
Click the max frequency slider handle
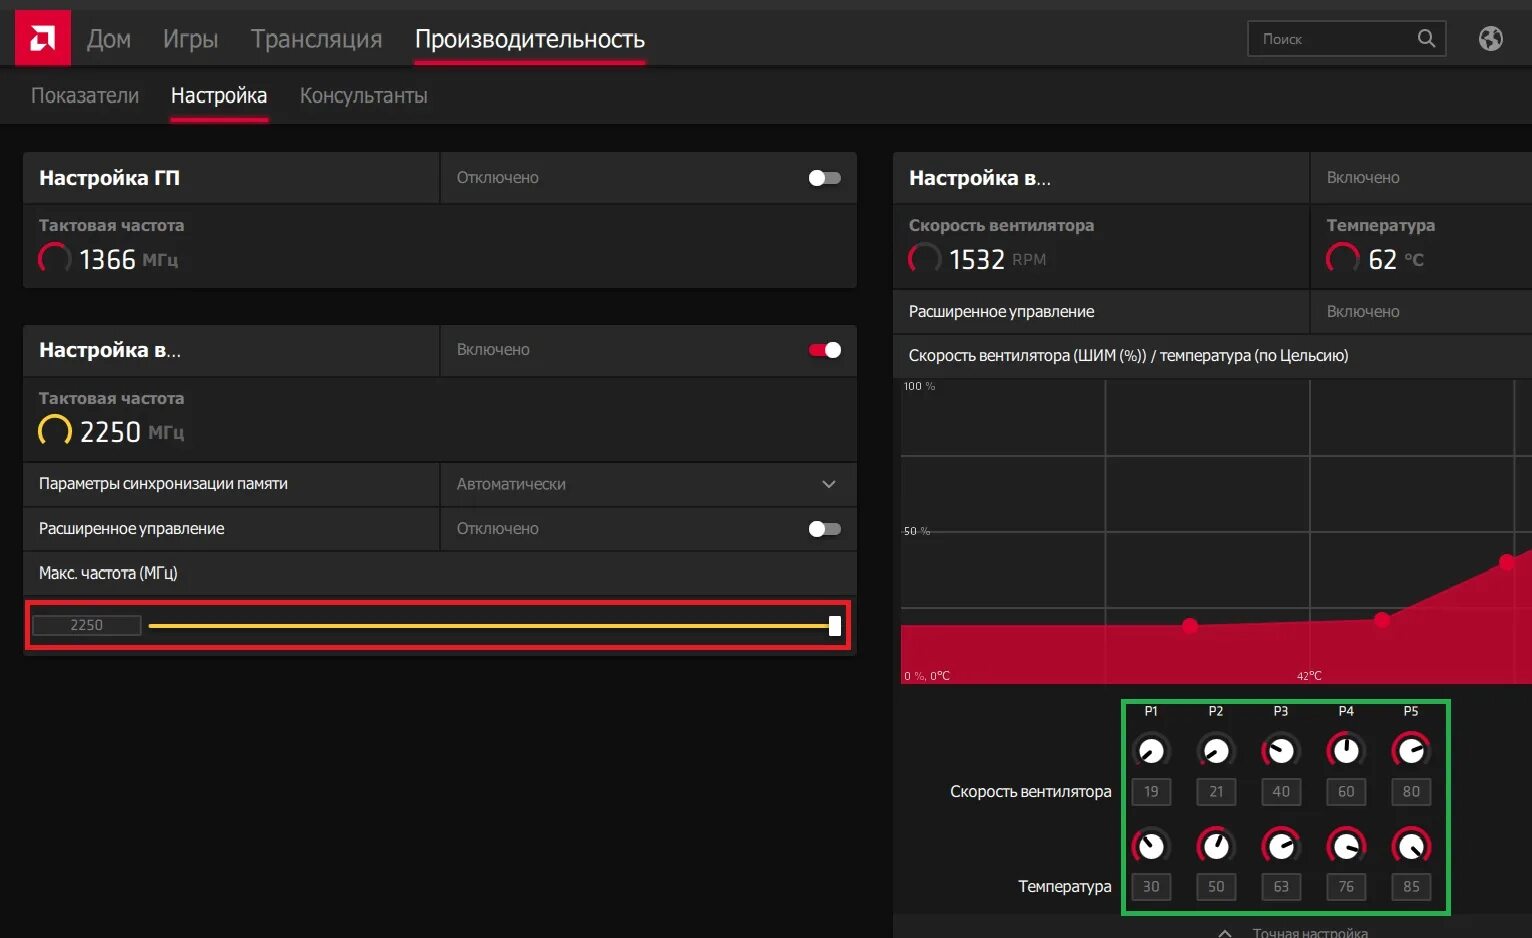[835, 626]
